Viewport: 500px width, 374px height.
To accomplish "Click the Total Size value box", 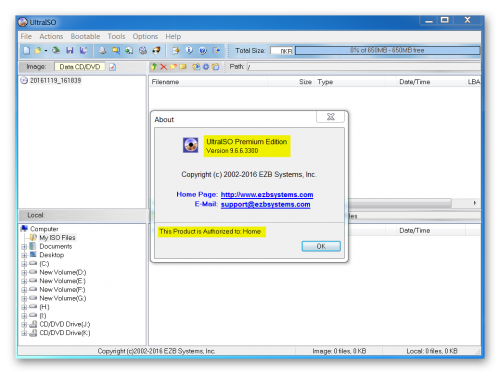I will [282, 51].
